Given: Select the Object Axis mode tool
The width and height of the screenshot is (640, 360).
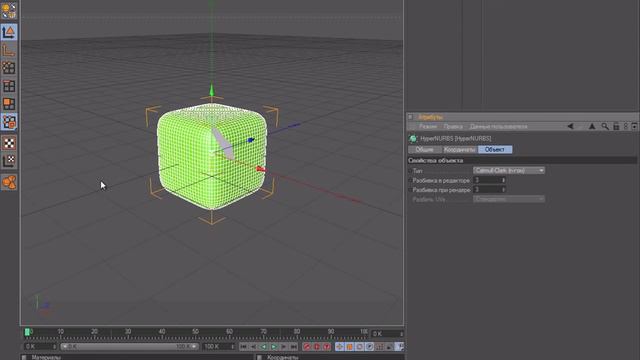Looking at the screenshot, I should (9, 50).
